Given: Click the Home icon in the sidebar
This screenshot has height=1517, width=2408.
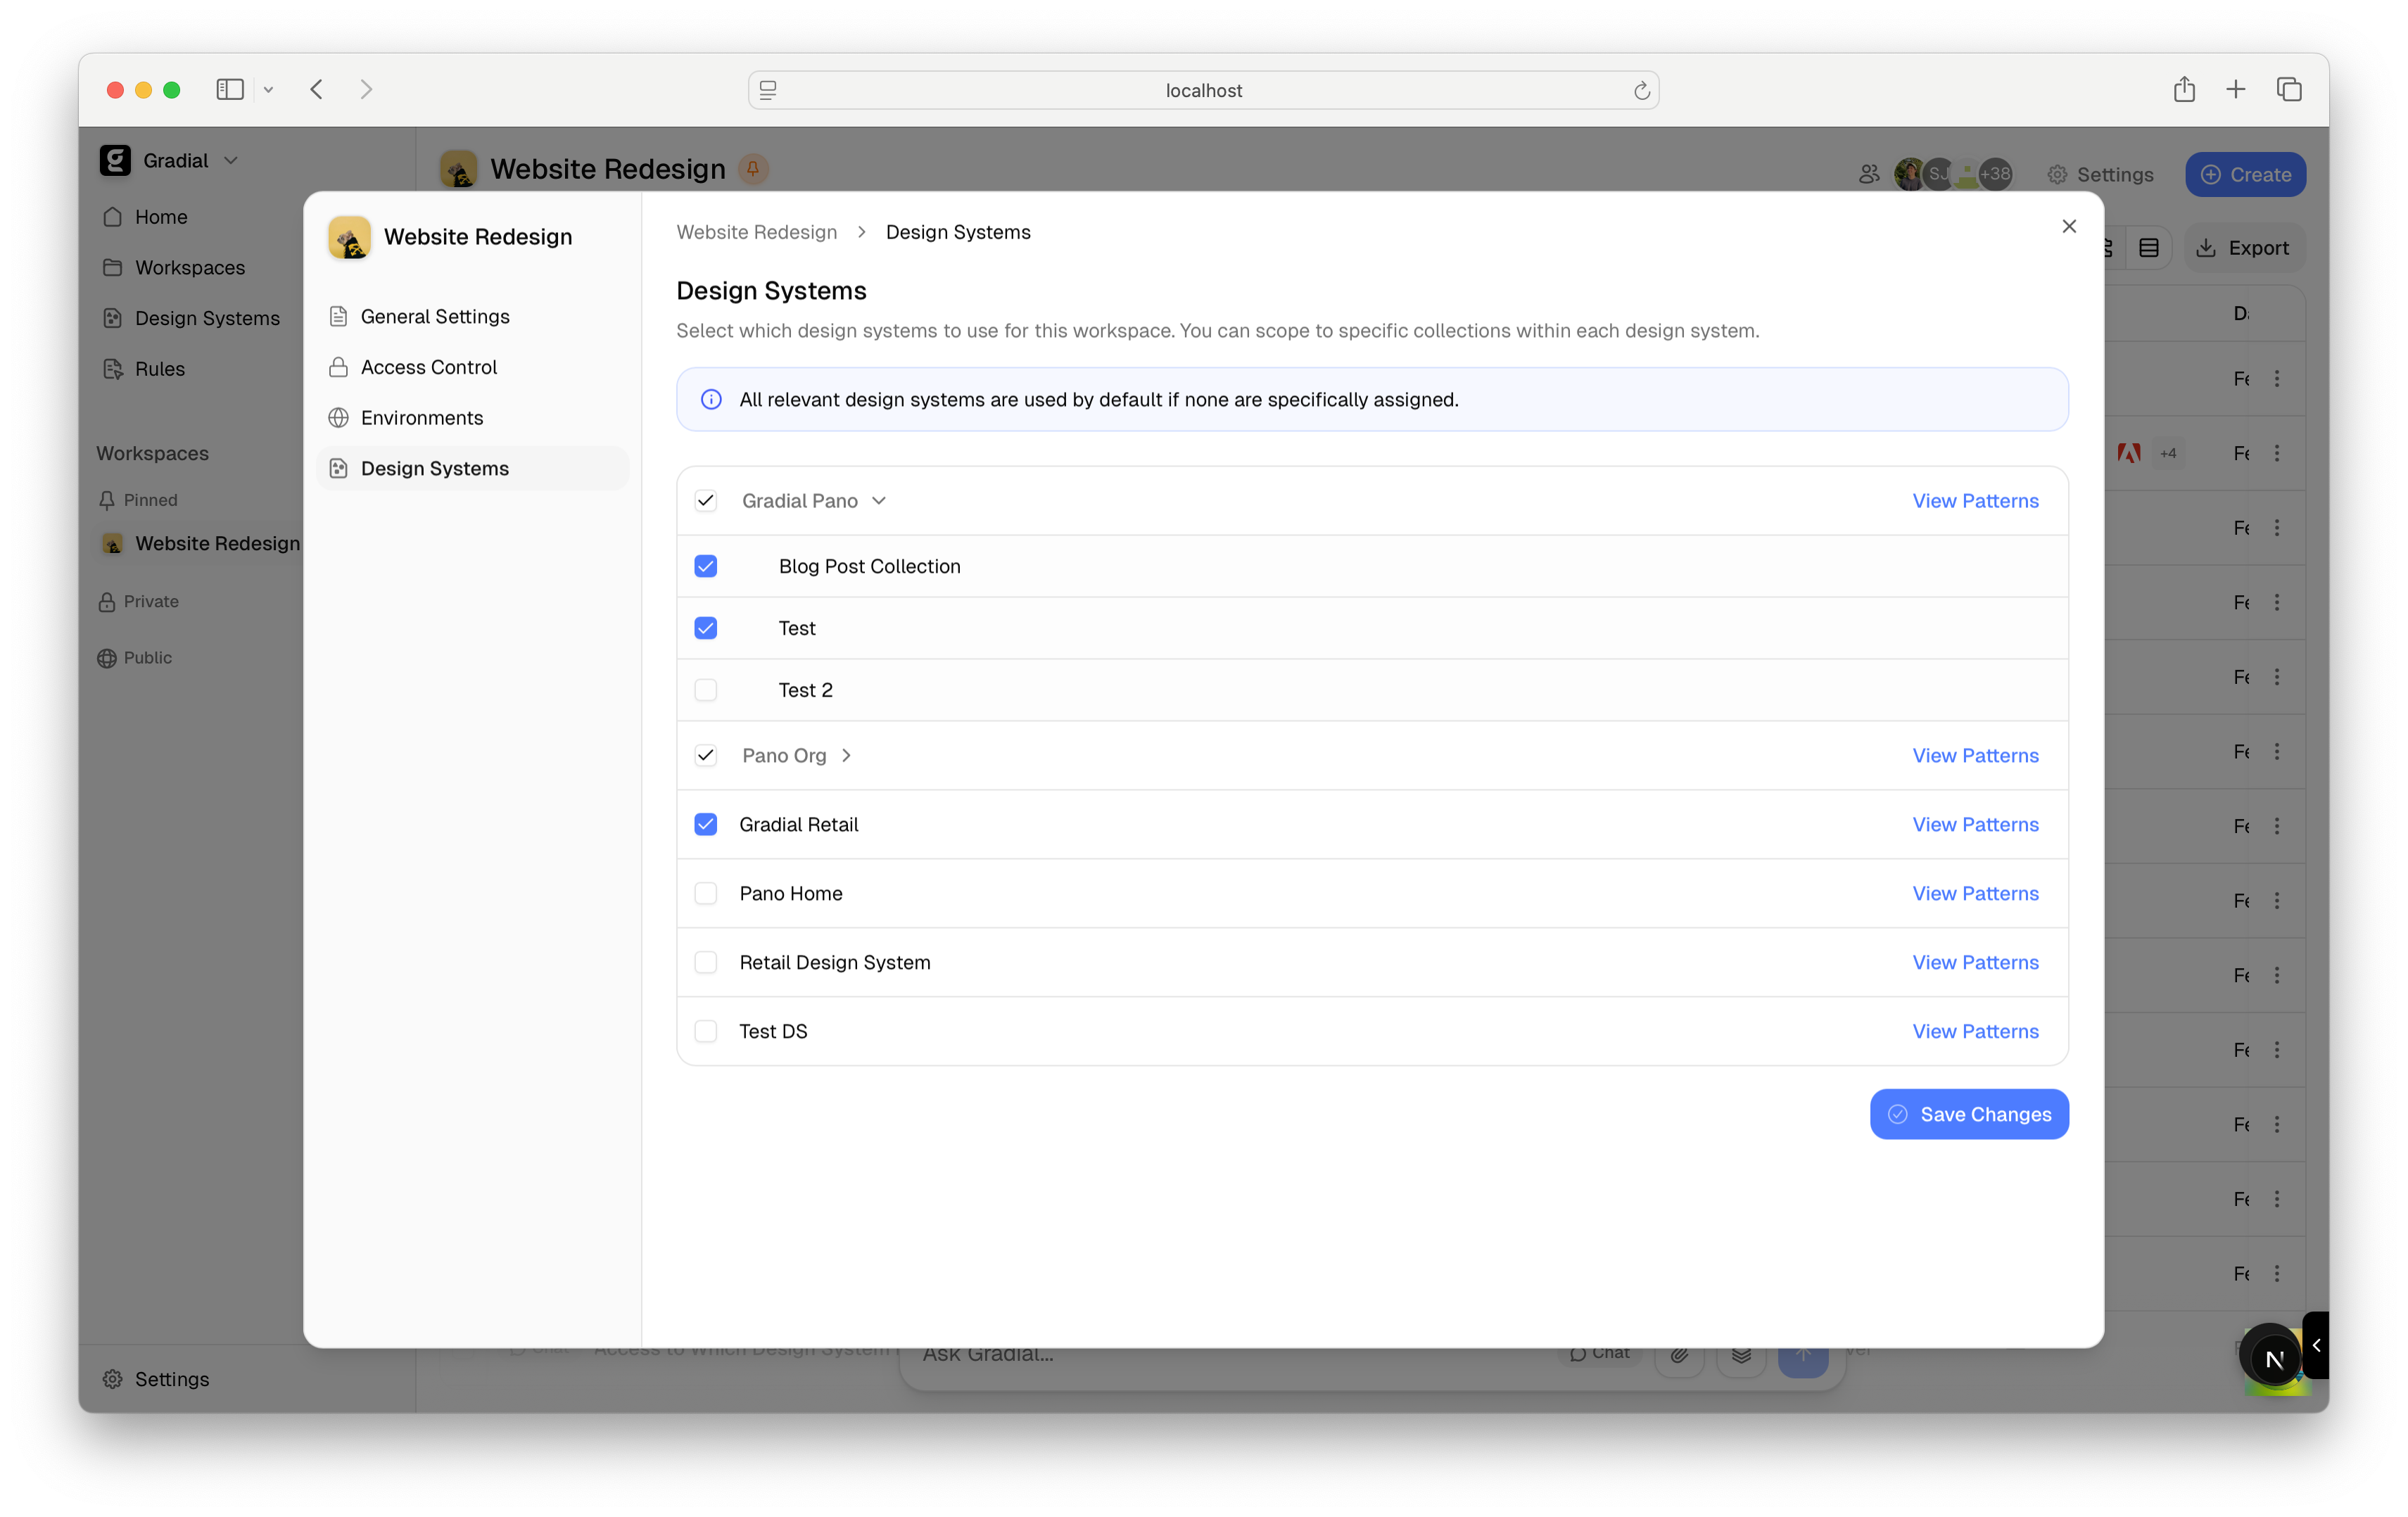Looking at the screenshot, I should 113,216.
